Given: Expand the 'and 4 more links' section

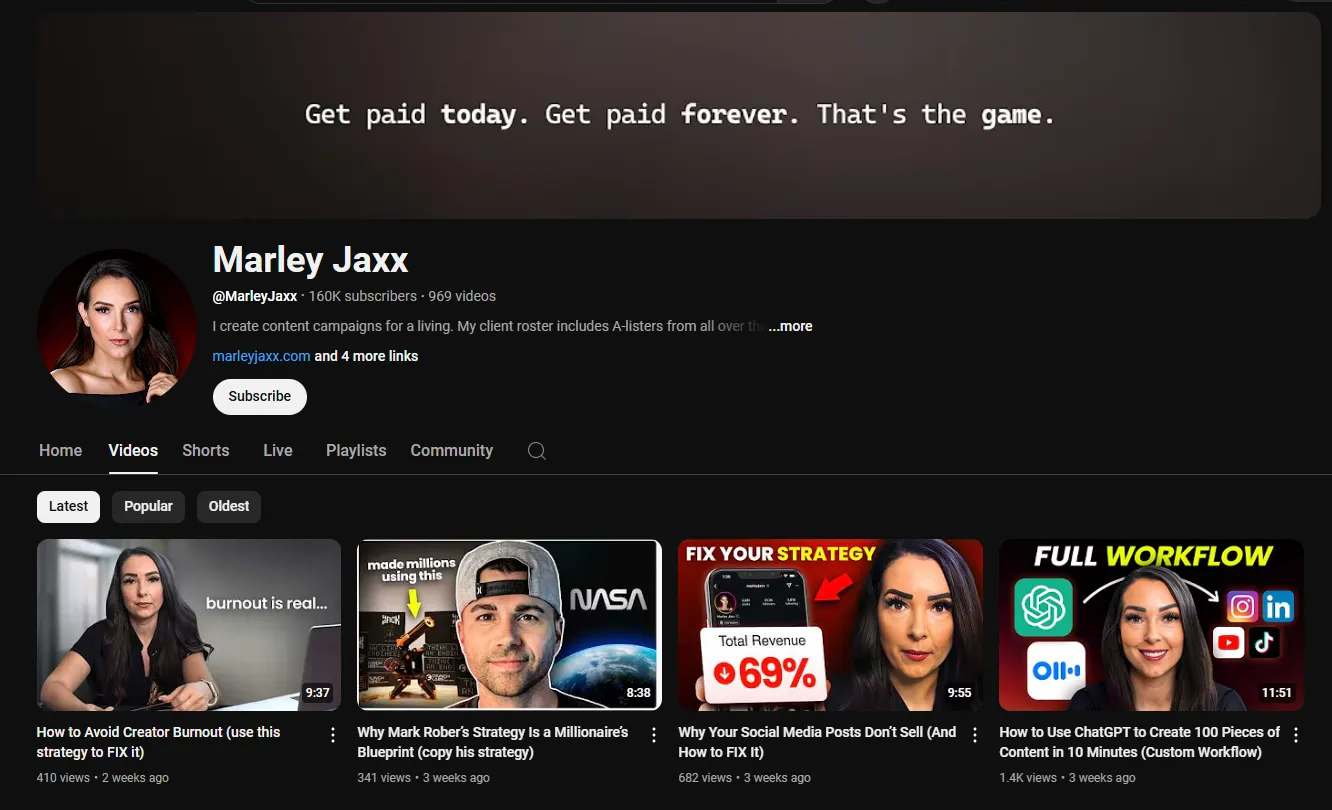Looking at the screenshot, I should point(366,355).
